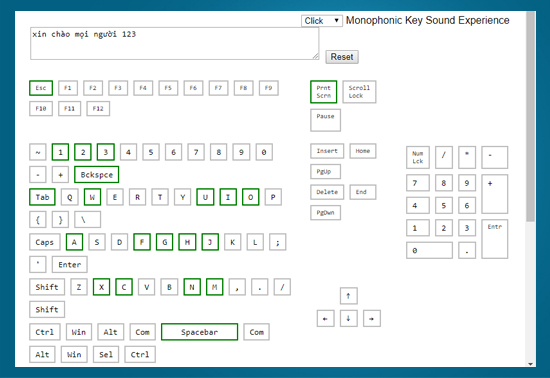Click the Insert key
Viewport: 550px width, 378px height.
tap(327, 151)
